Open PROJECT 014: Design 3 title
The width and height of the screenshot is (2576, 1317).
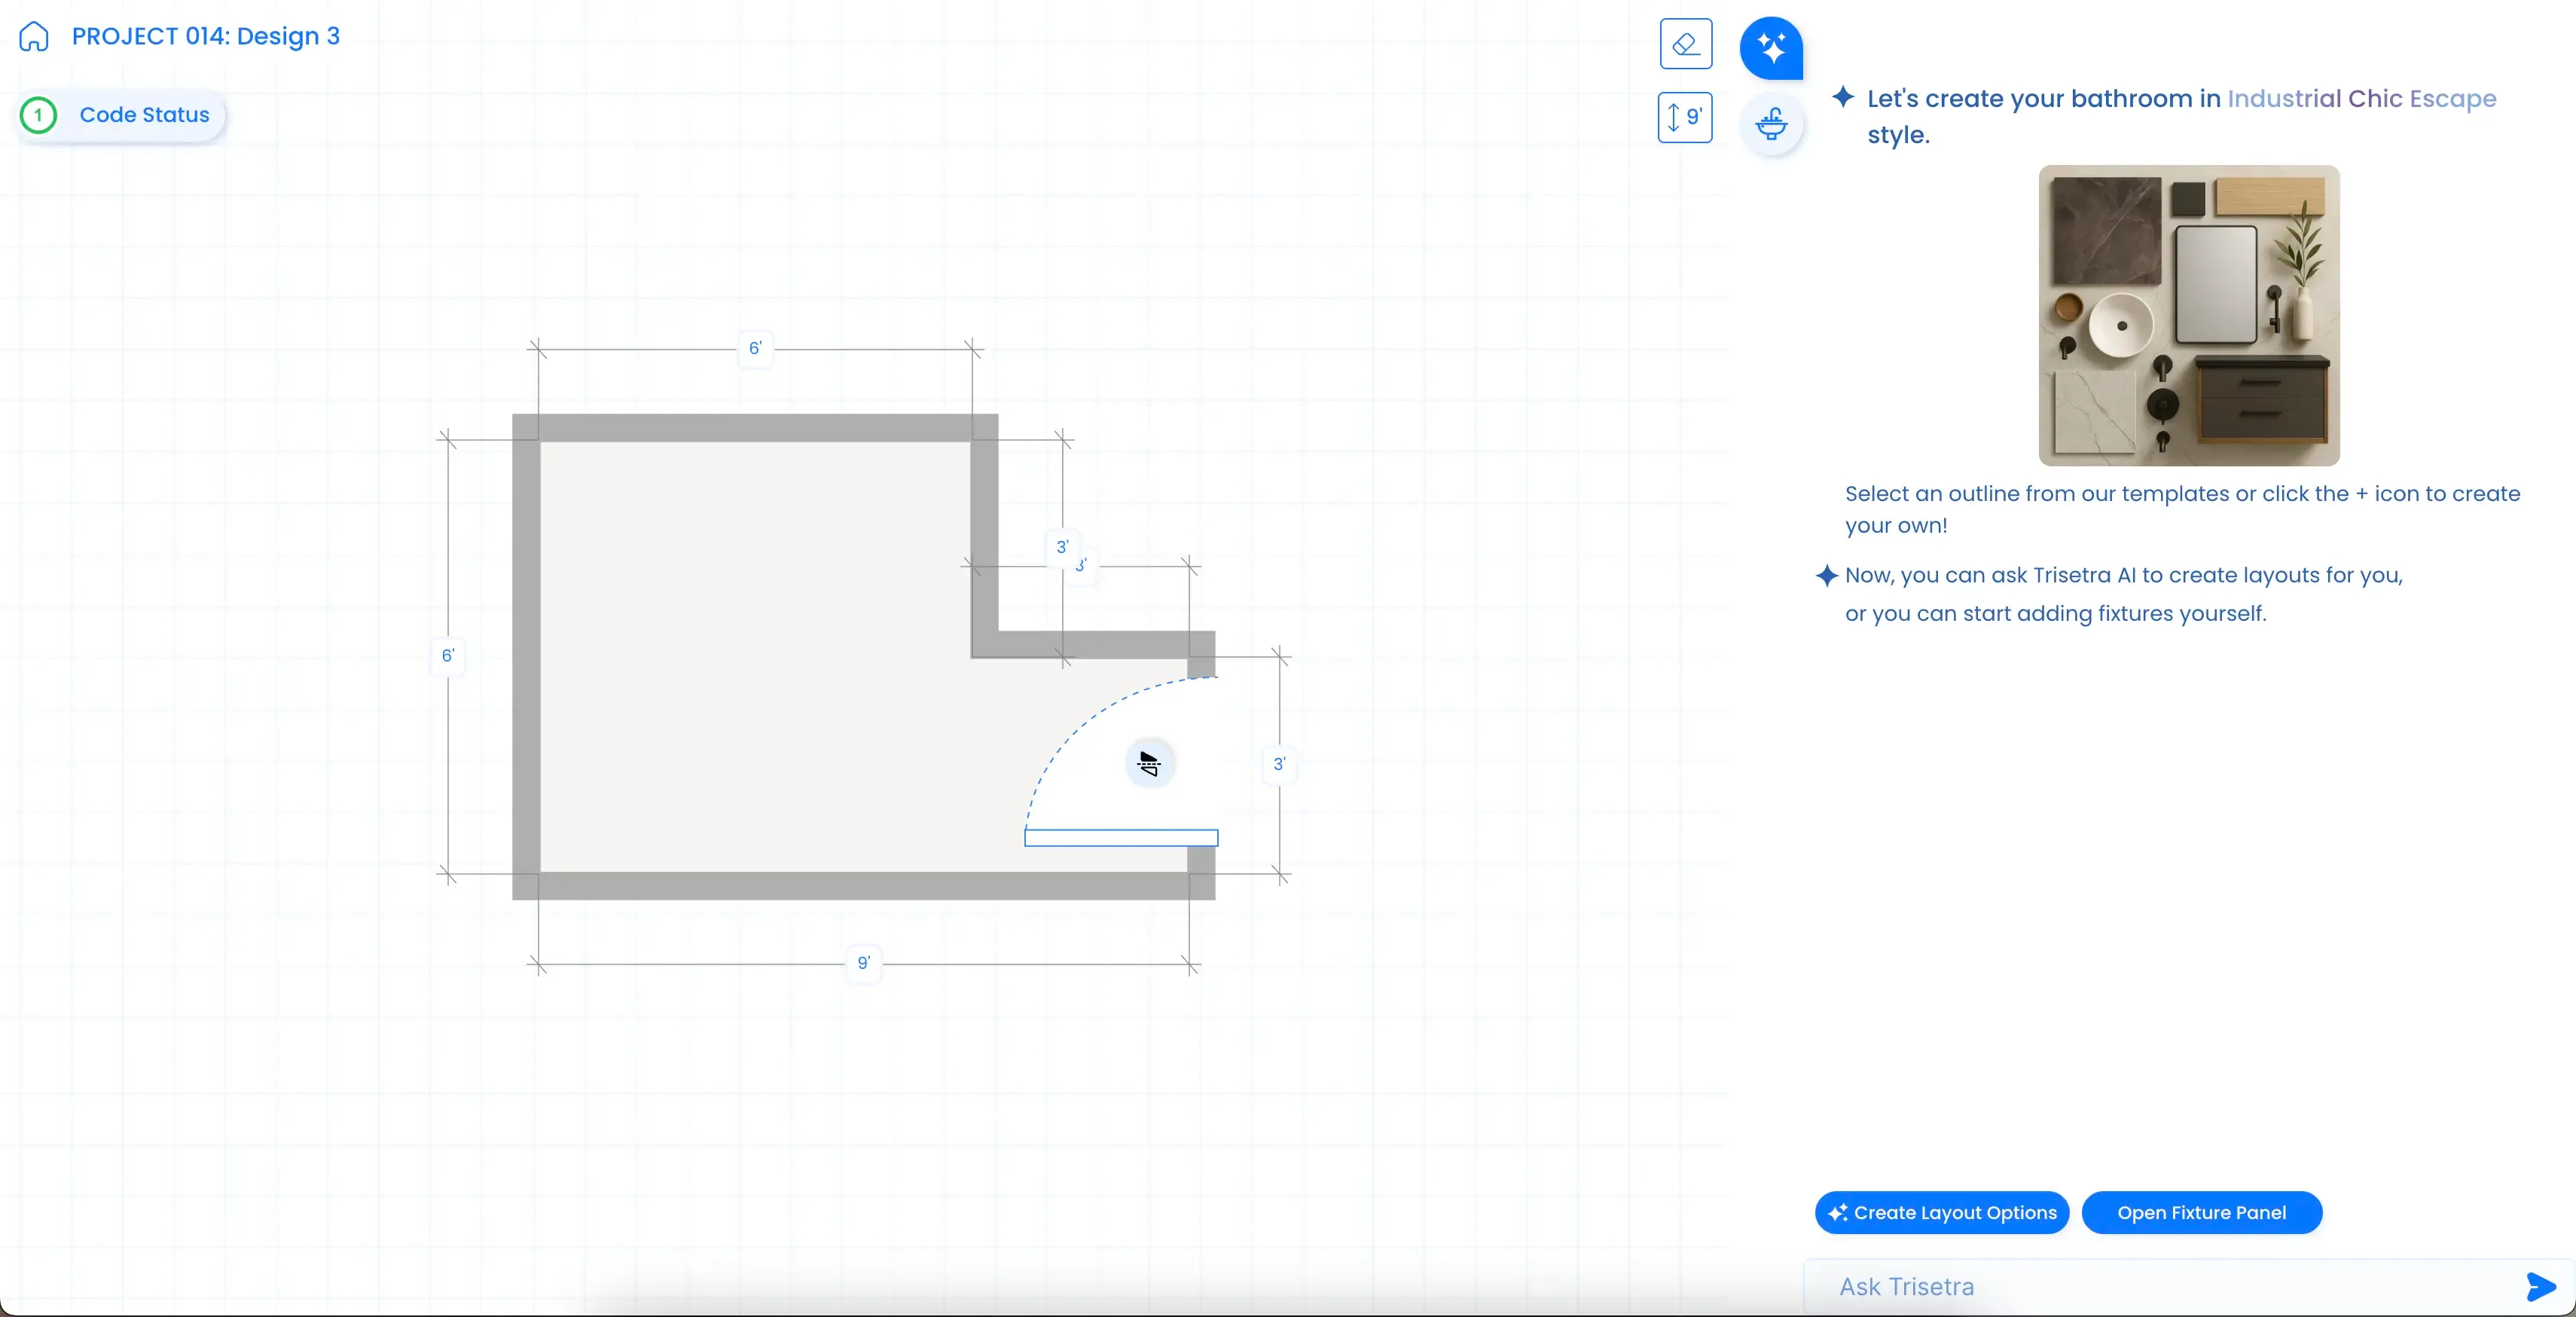point(205,36)
